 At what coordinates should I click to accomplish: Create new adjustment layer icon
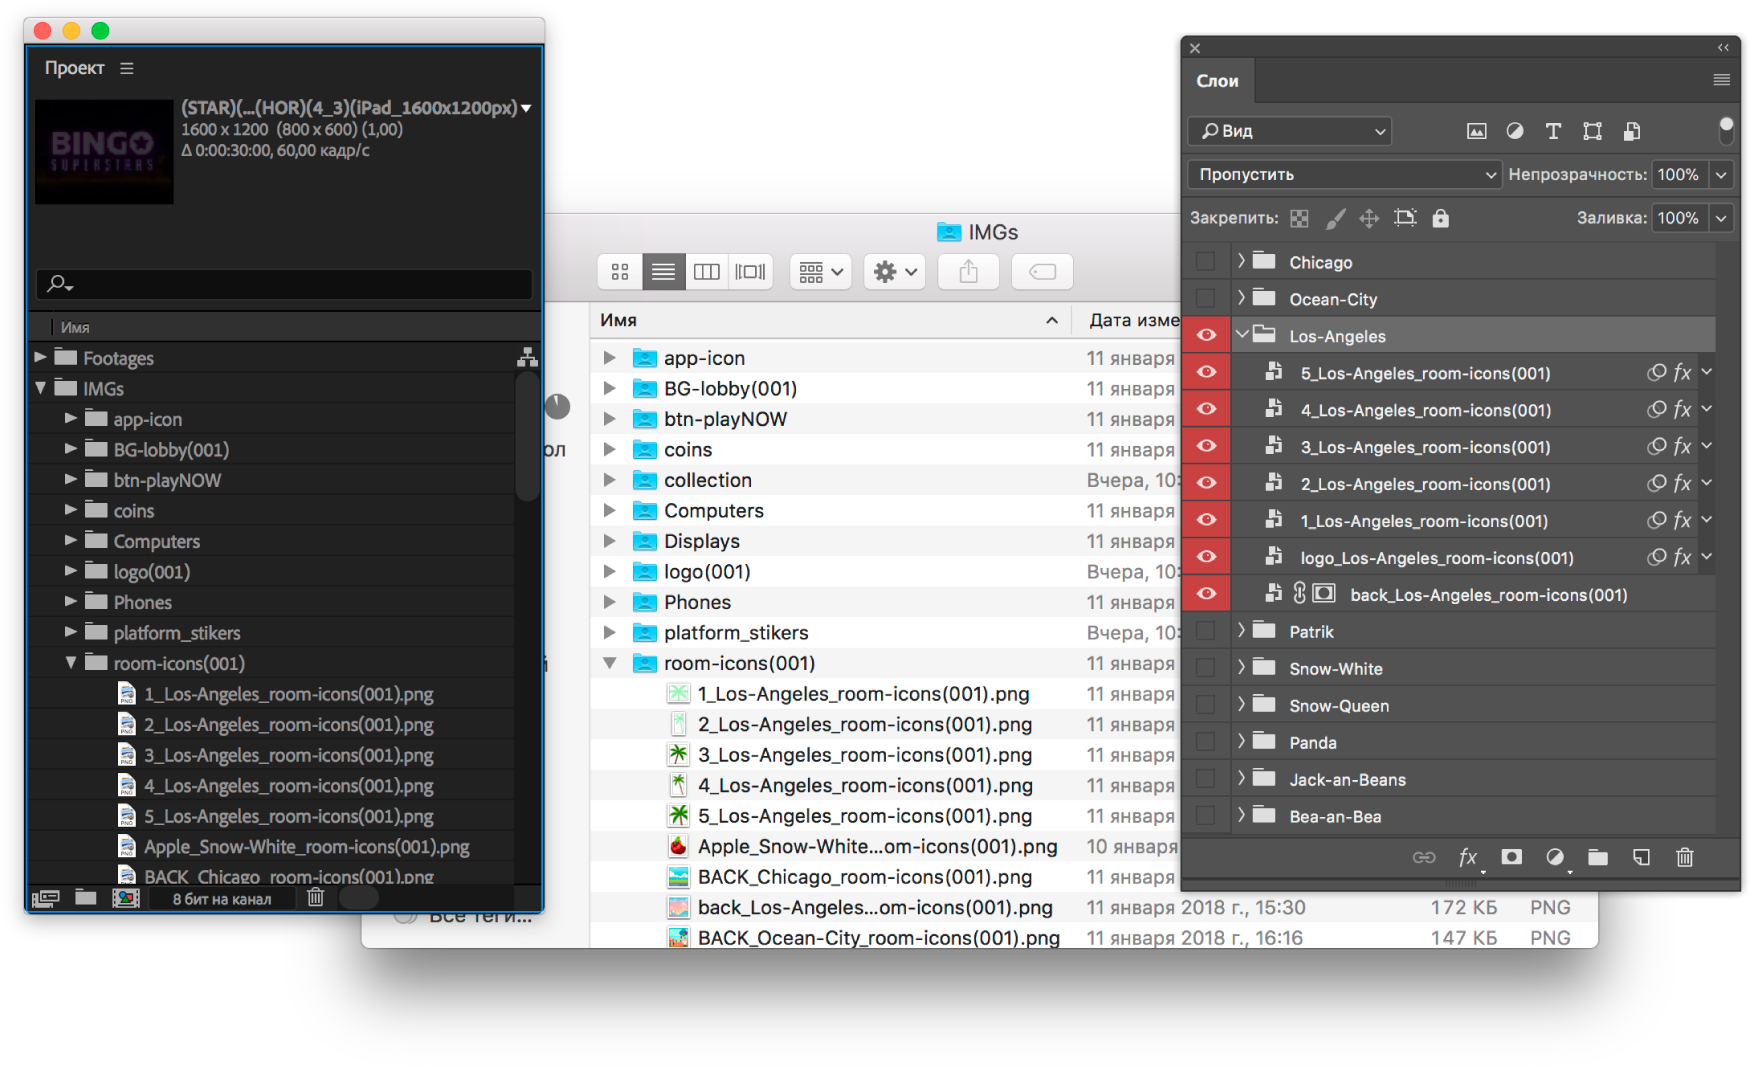coord(1555,857)
